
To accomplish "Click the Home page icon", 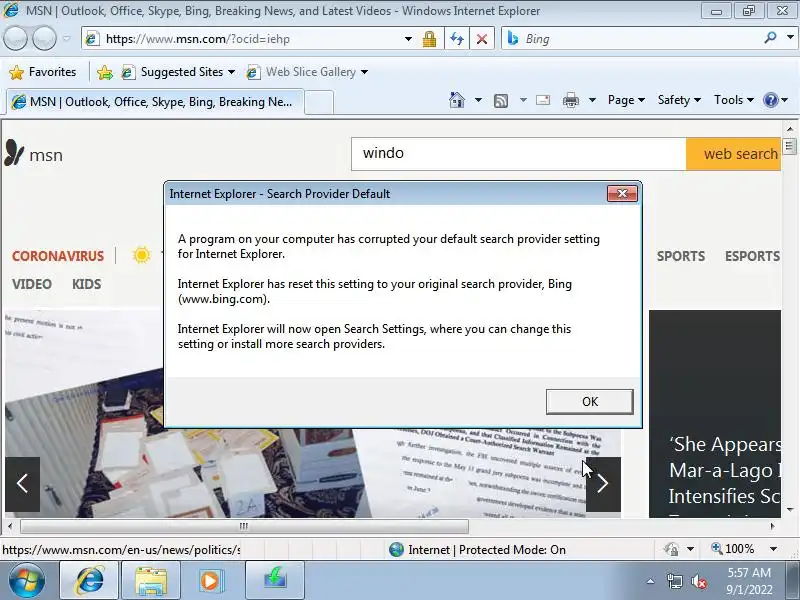I will click(x=457, y=100).
